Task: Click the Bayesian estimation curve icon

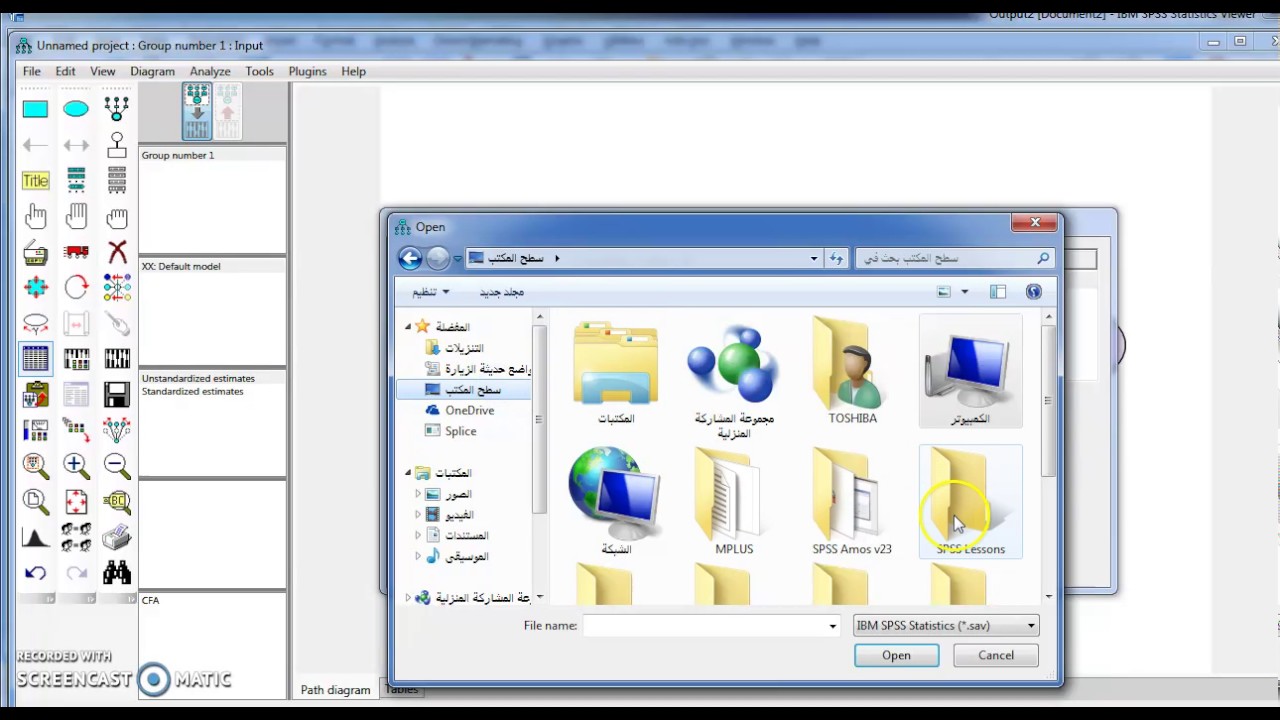Action: (35, 538)
